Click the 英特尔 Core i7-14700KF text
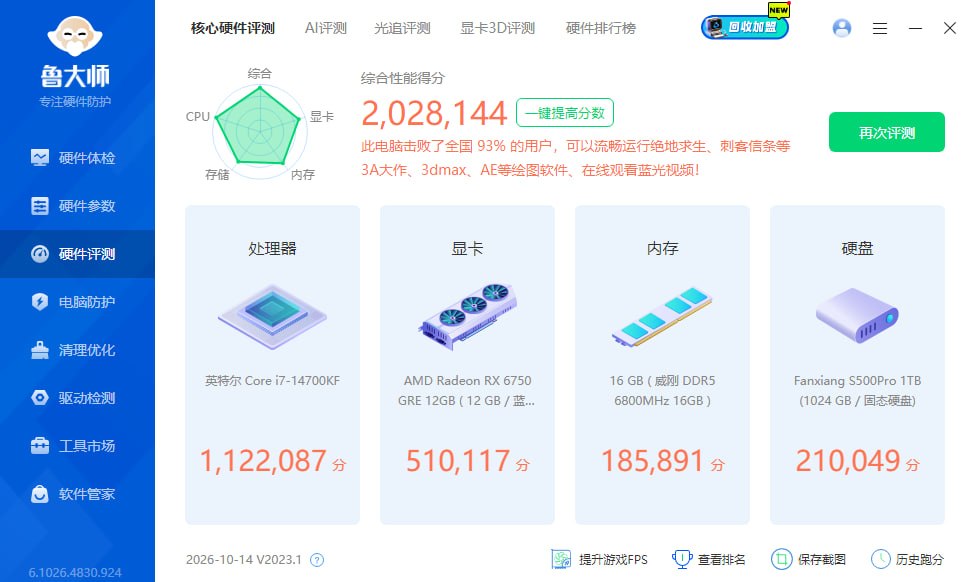The height and width of the screenshot is (582, 969). click(273, 381)
